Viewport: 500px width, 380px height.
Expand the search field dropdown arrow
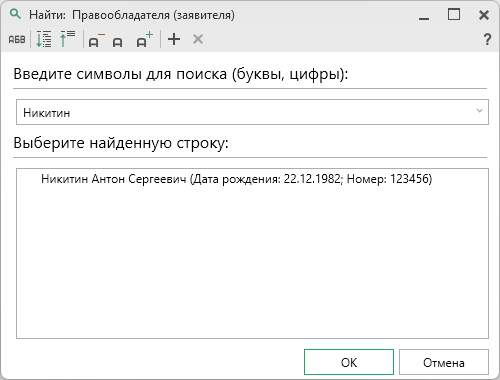[x=479, y=111]
